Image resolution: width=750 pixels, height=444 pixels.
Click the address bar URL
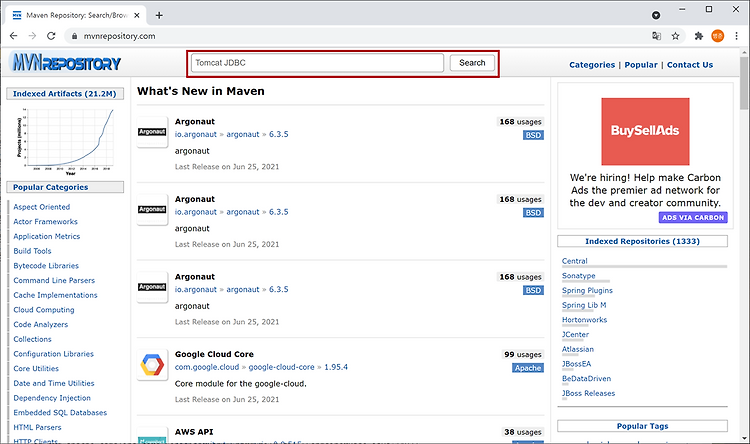coord(119,36)
